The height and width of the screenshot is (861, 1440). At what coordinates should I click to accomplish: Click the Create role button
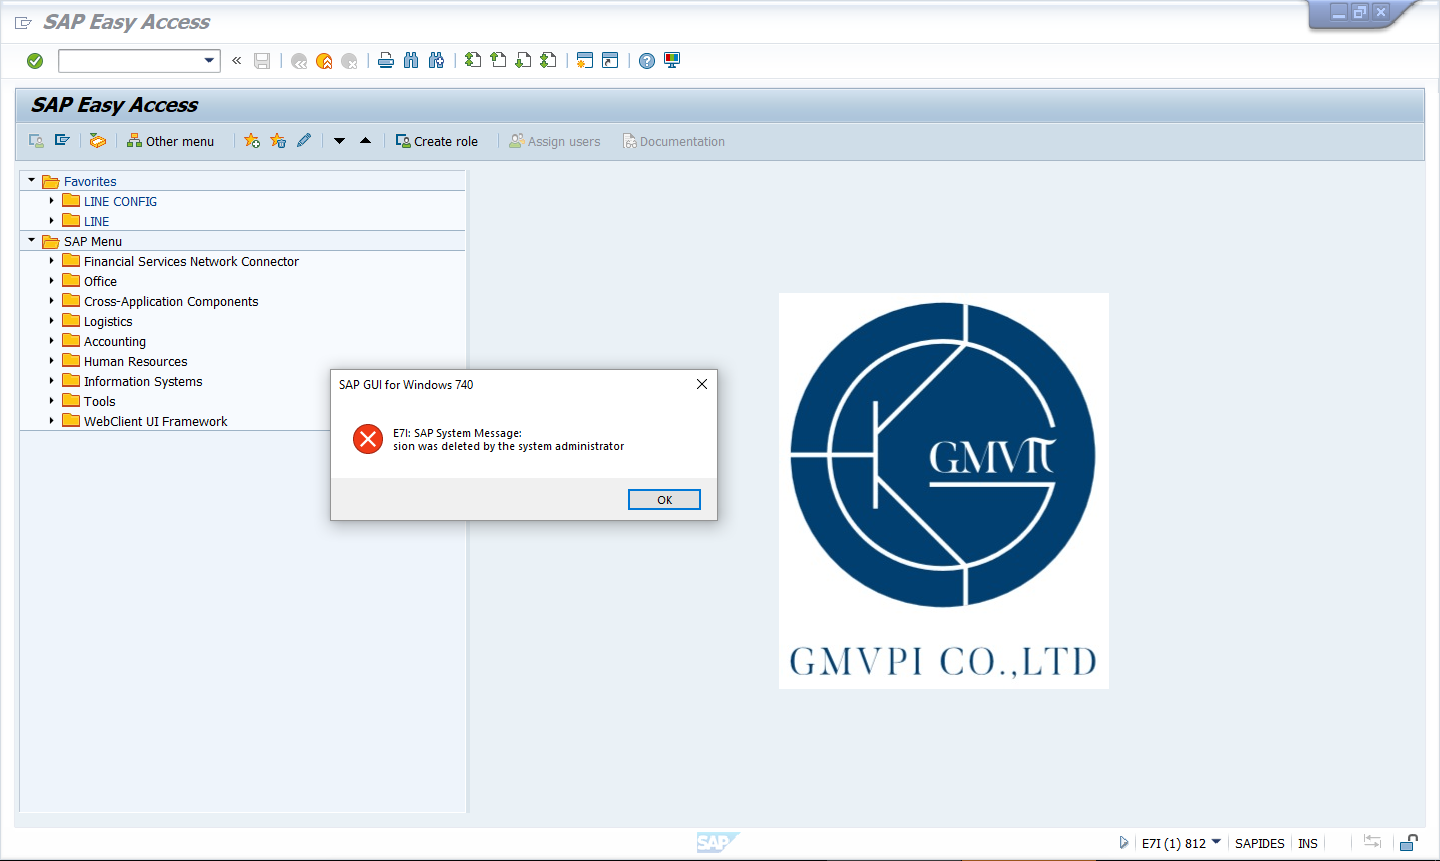pos(437,141)
